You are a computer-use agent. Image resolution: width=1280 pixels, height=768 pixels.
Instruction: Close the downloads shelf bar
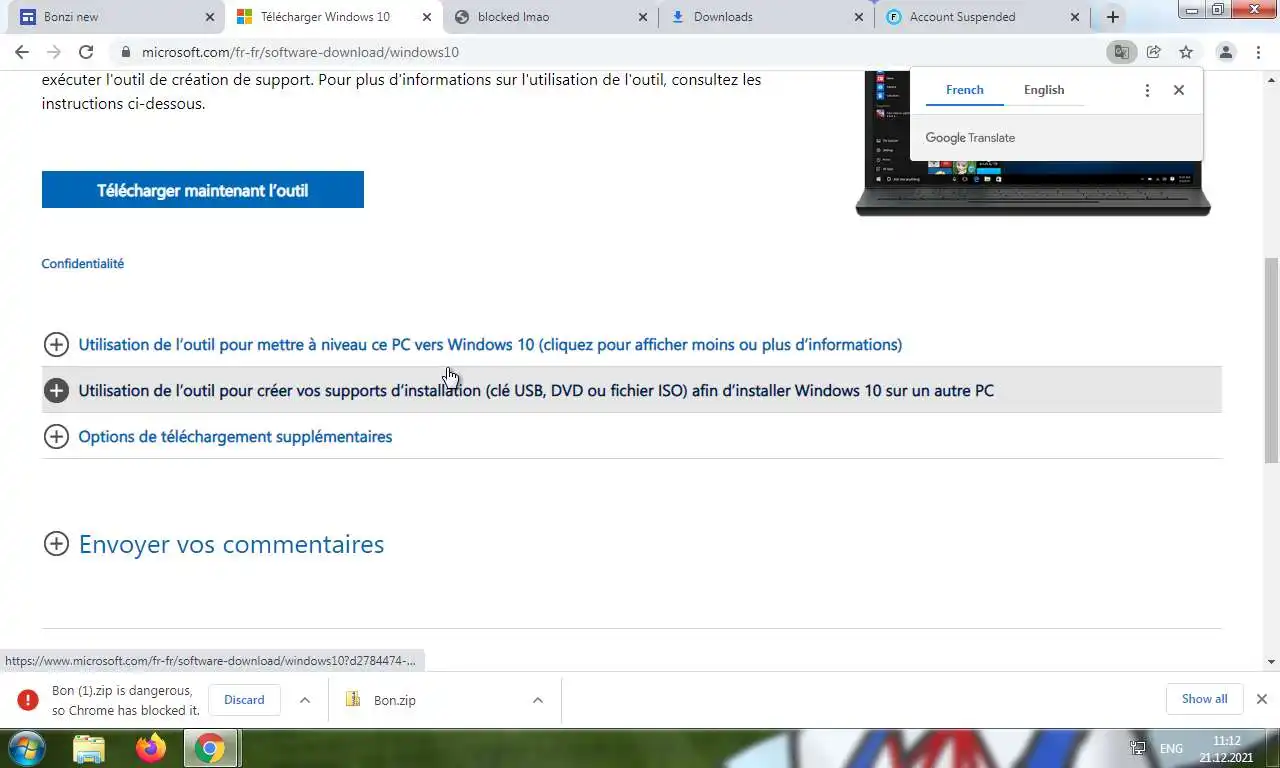1262,699
